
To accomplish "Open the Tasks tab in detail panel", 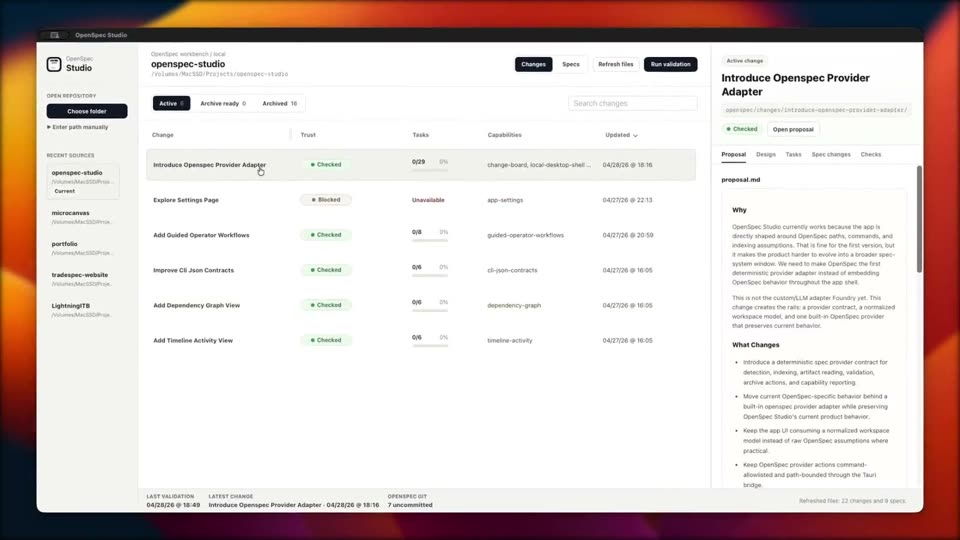I will (x=793, y=155).
